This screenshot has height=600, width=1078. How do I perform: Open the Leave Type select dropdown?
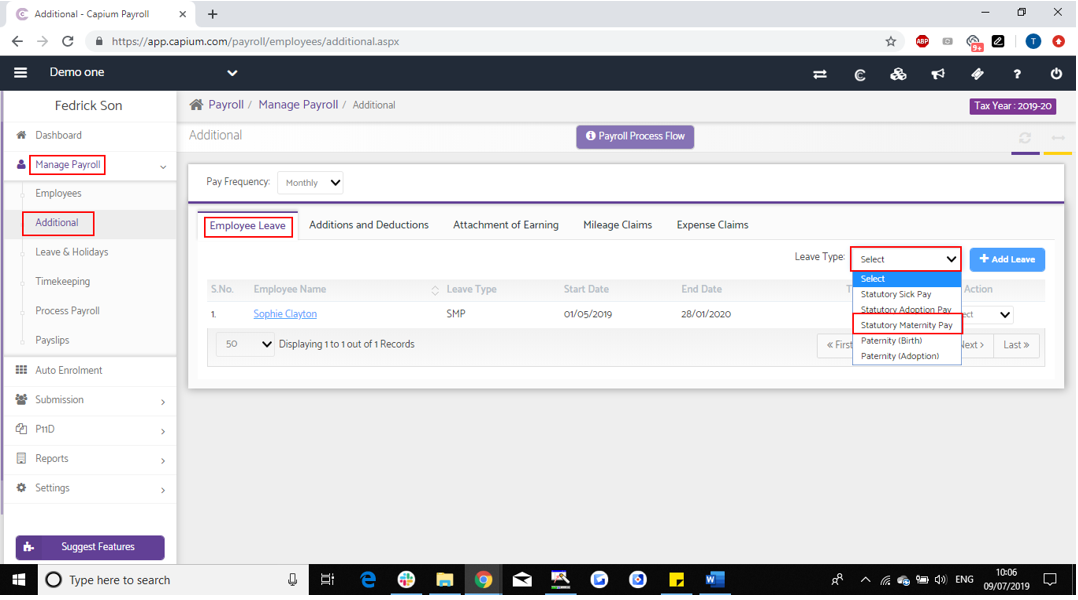point(906,259)
